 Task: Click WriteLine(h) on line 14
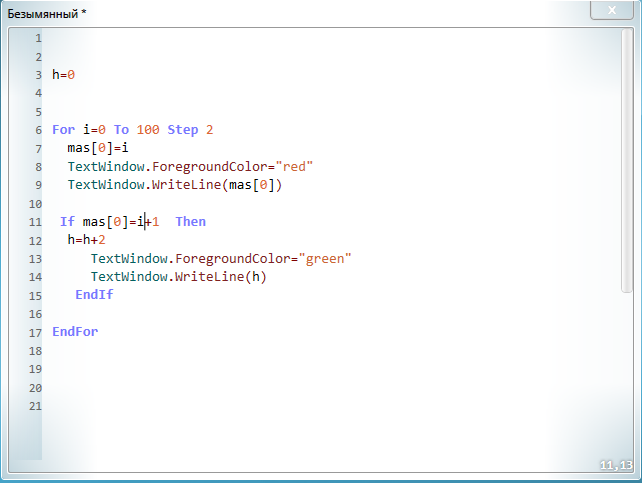click(x=221, y=277)
